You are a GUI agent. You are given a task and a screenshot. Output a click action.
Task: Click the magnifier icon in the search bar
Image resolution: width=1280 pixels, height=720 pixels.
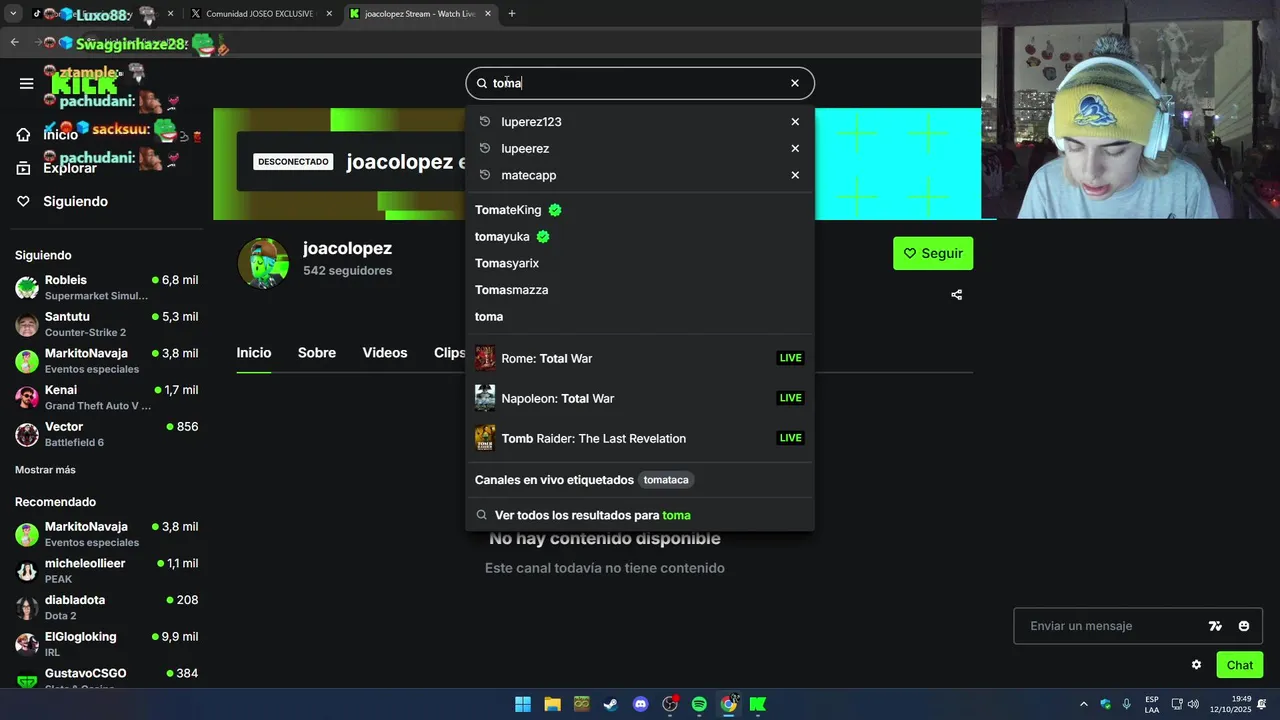click(482, 83)
